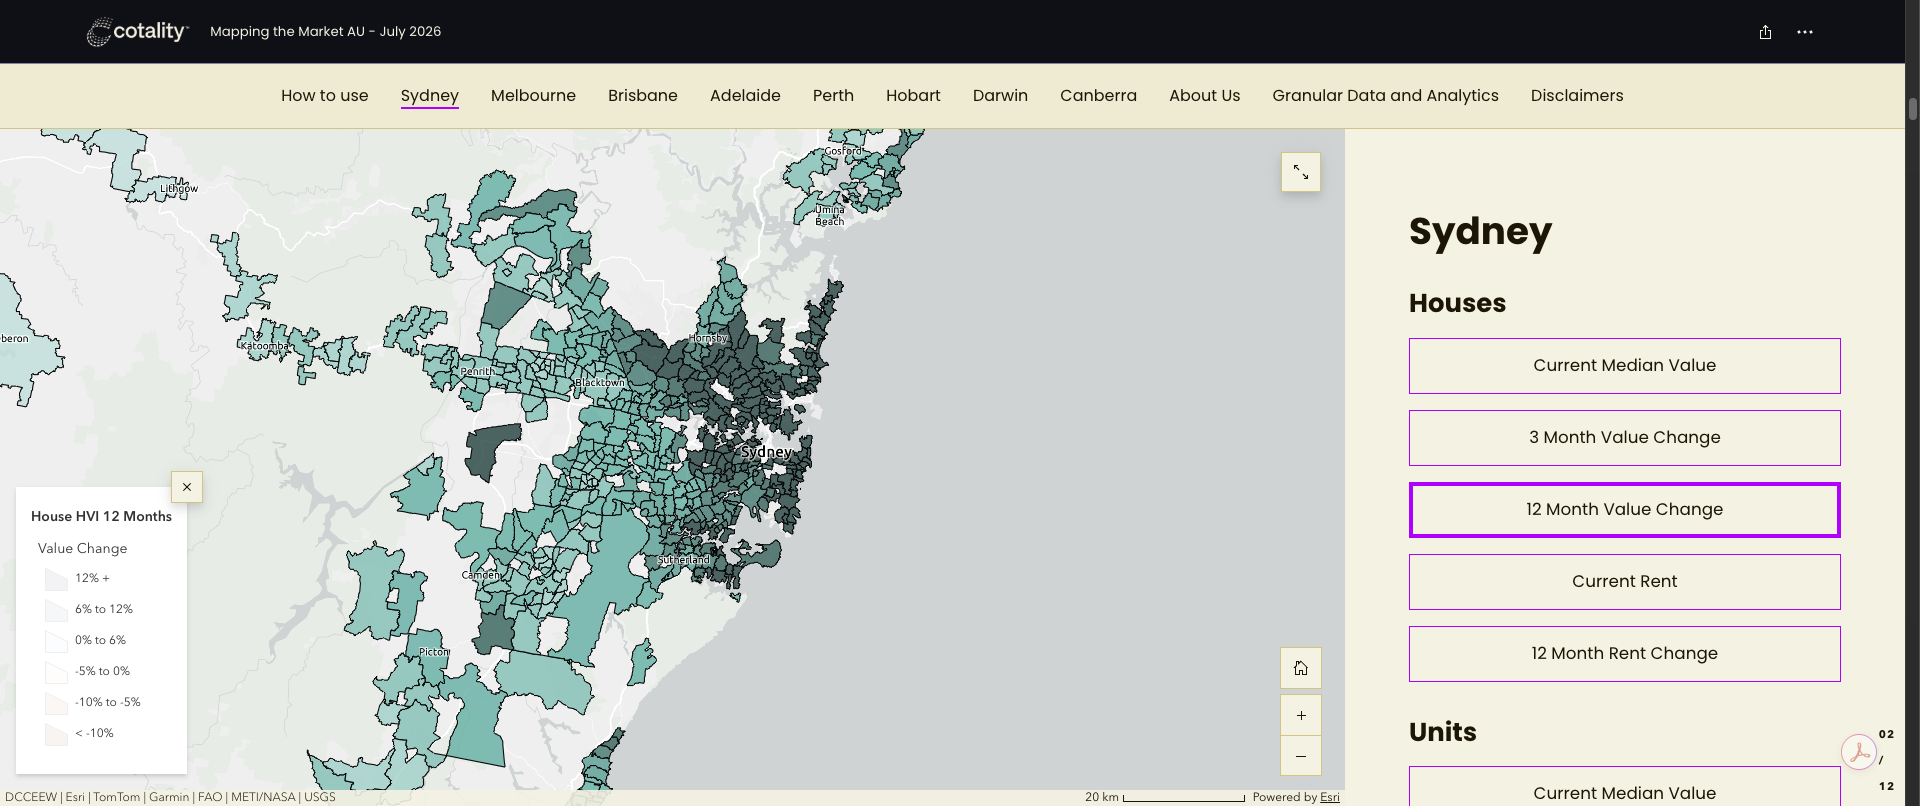Zoom in on the map
Viewport: 1920px width, 806px height.
click(1301, 715)
